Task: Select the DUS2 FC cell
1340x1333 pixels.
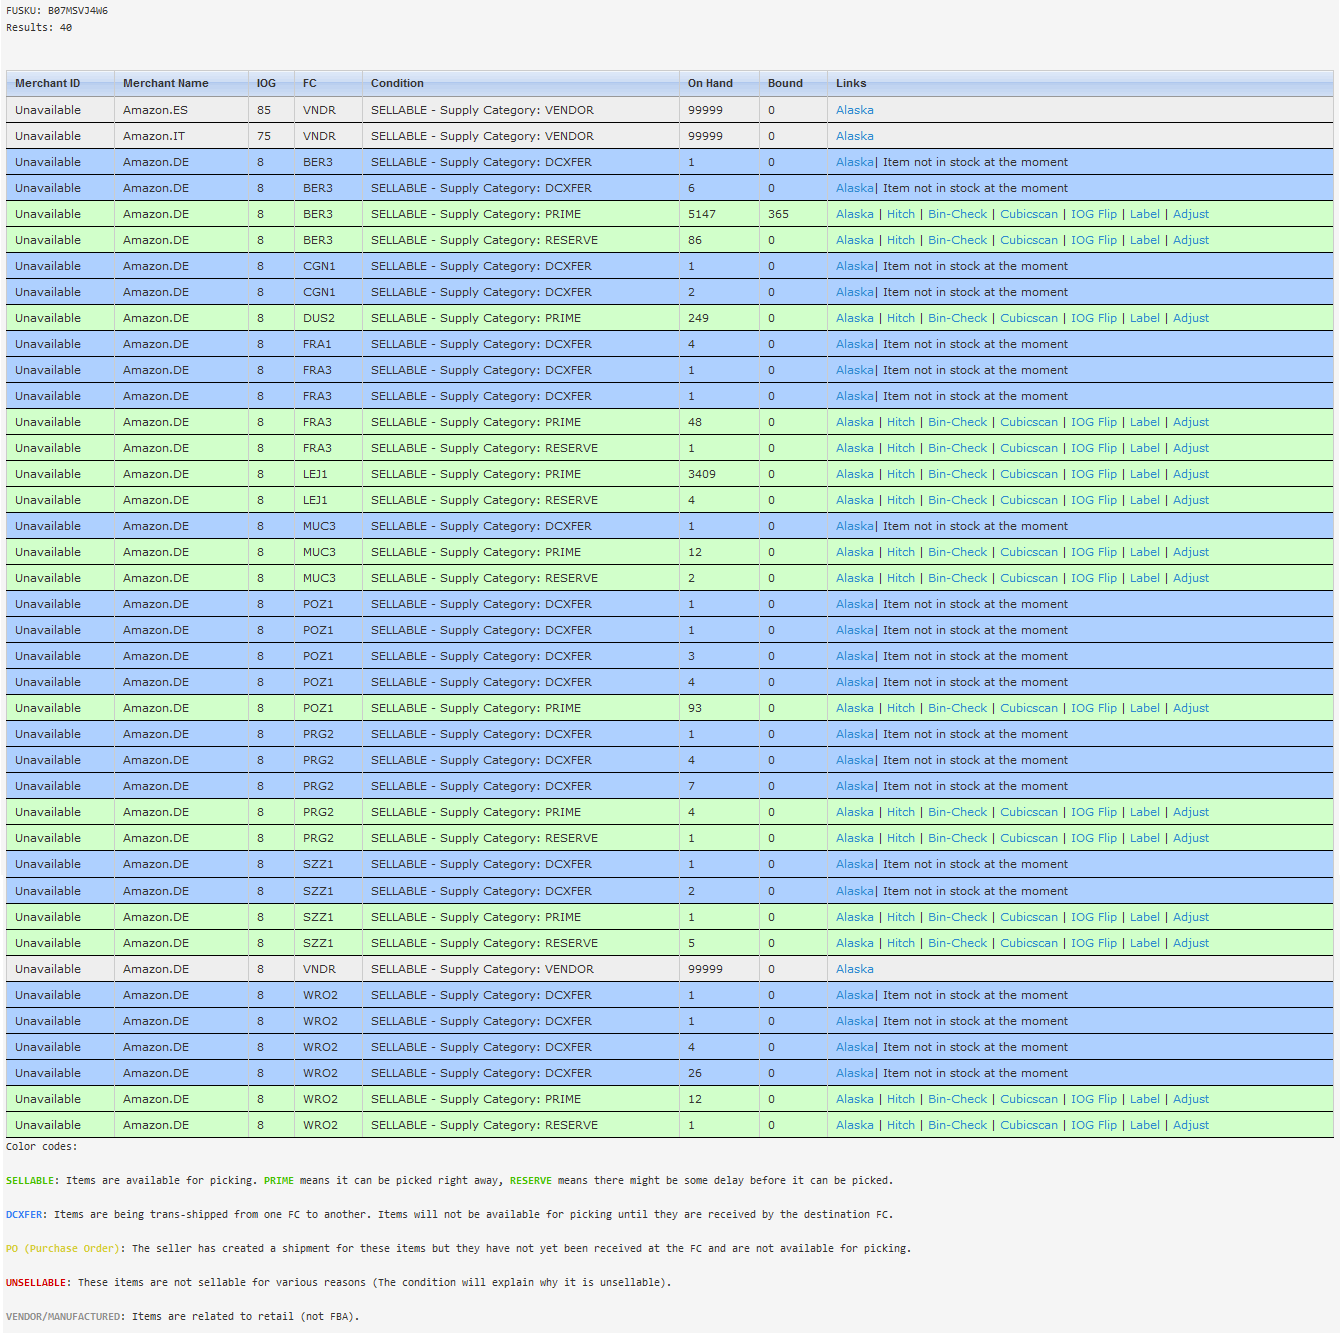Action: pos(328,318)
